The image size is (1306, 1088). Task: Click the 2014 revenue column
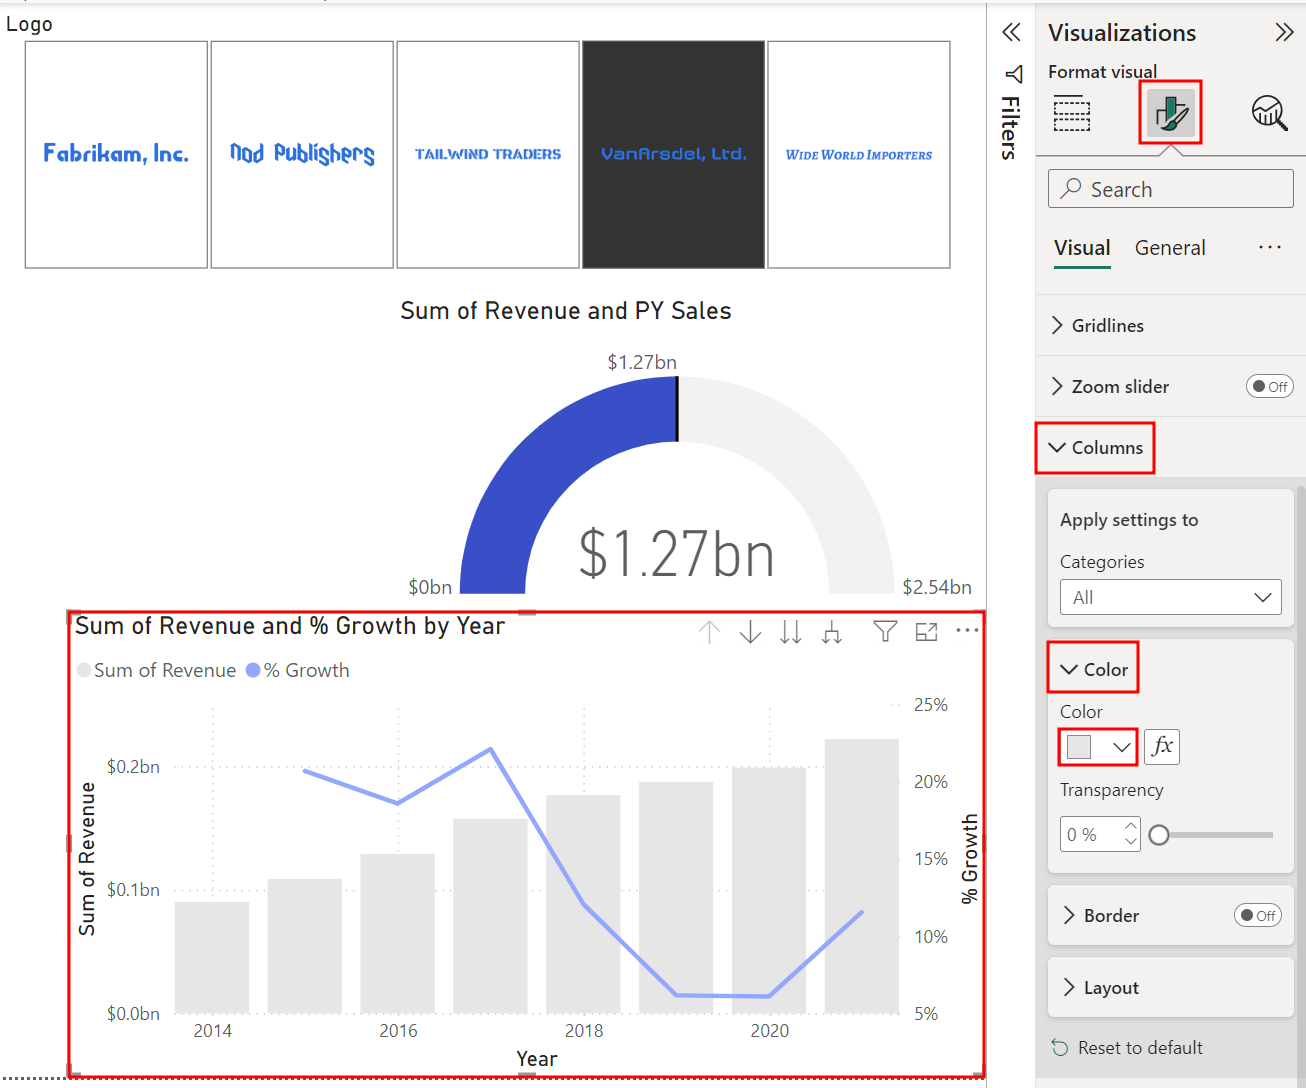click(212, 957)
